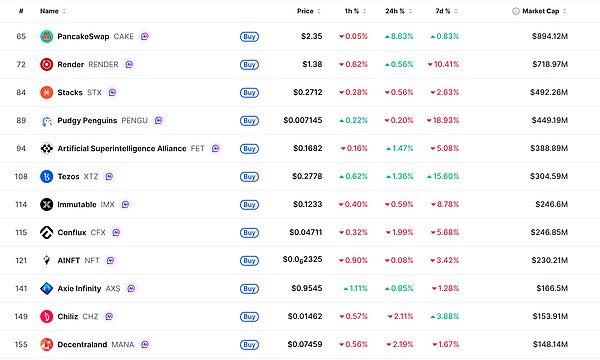Sort by 7d % column header

446,11
